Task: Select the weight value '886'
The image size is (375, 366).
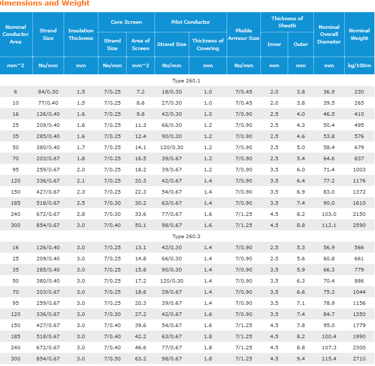Action: point(359,281)
